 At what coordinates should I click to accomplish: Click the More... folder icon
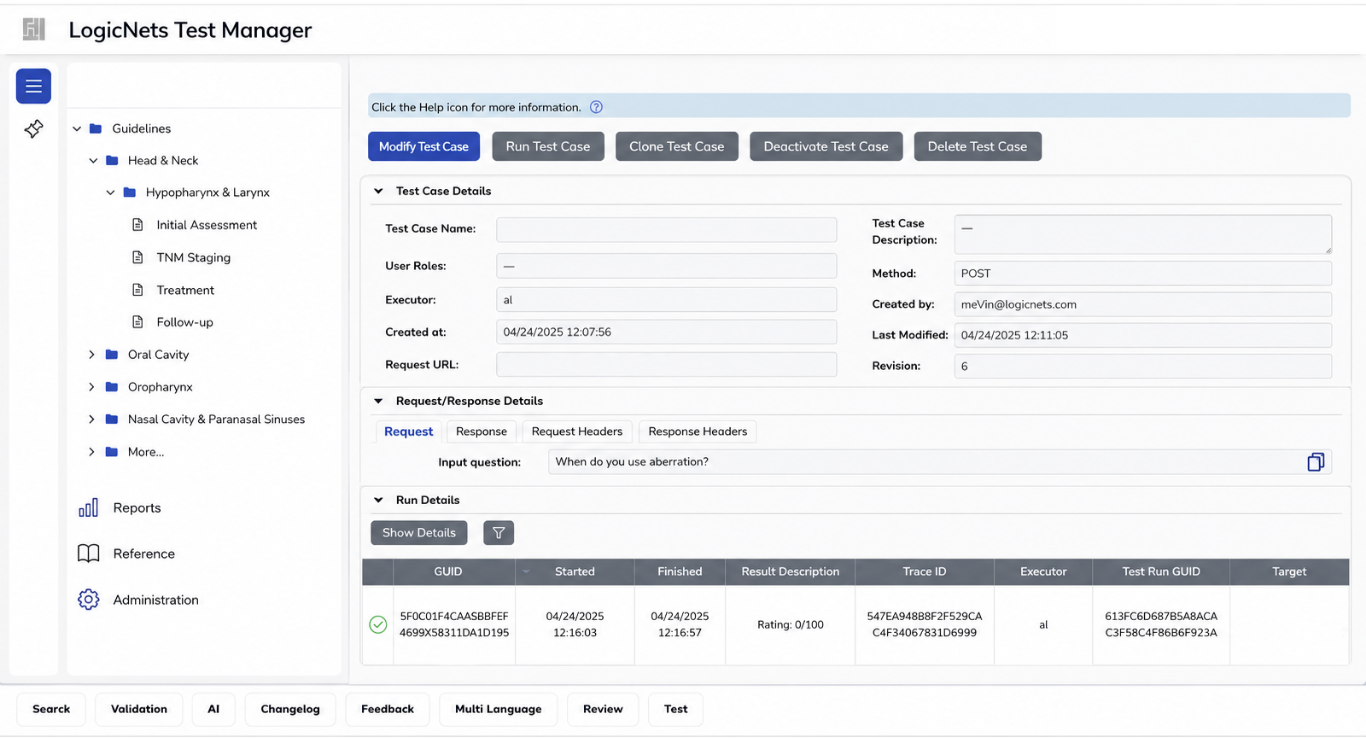tap(112, 452)
